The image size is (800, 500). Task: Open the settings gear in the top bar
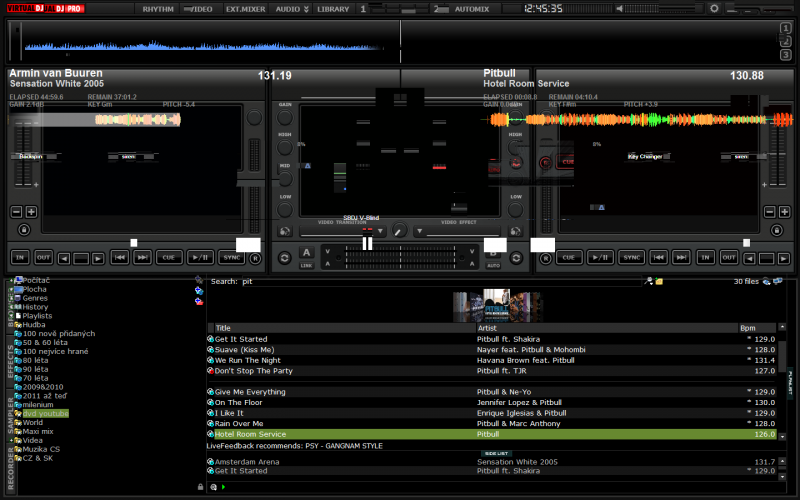point(714,8)
